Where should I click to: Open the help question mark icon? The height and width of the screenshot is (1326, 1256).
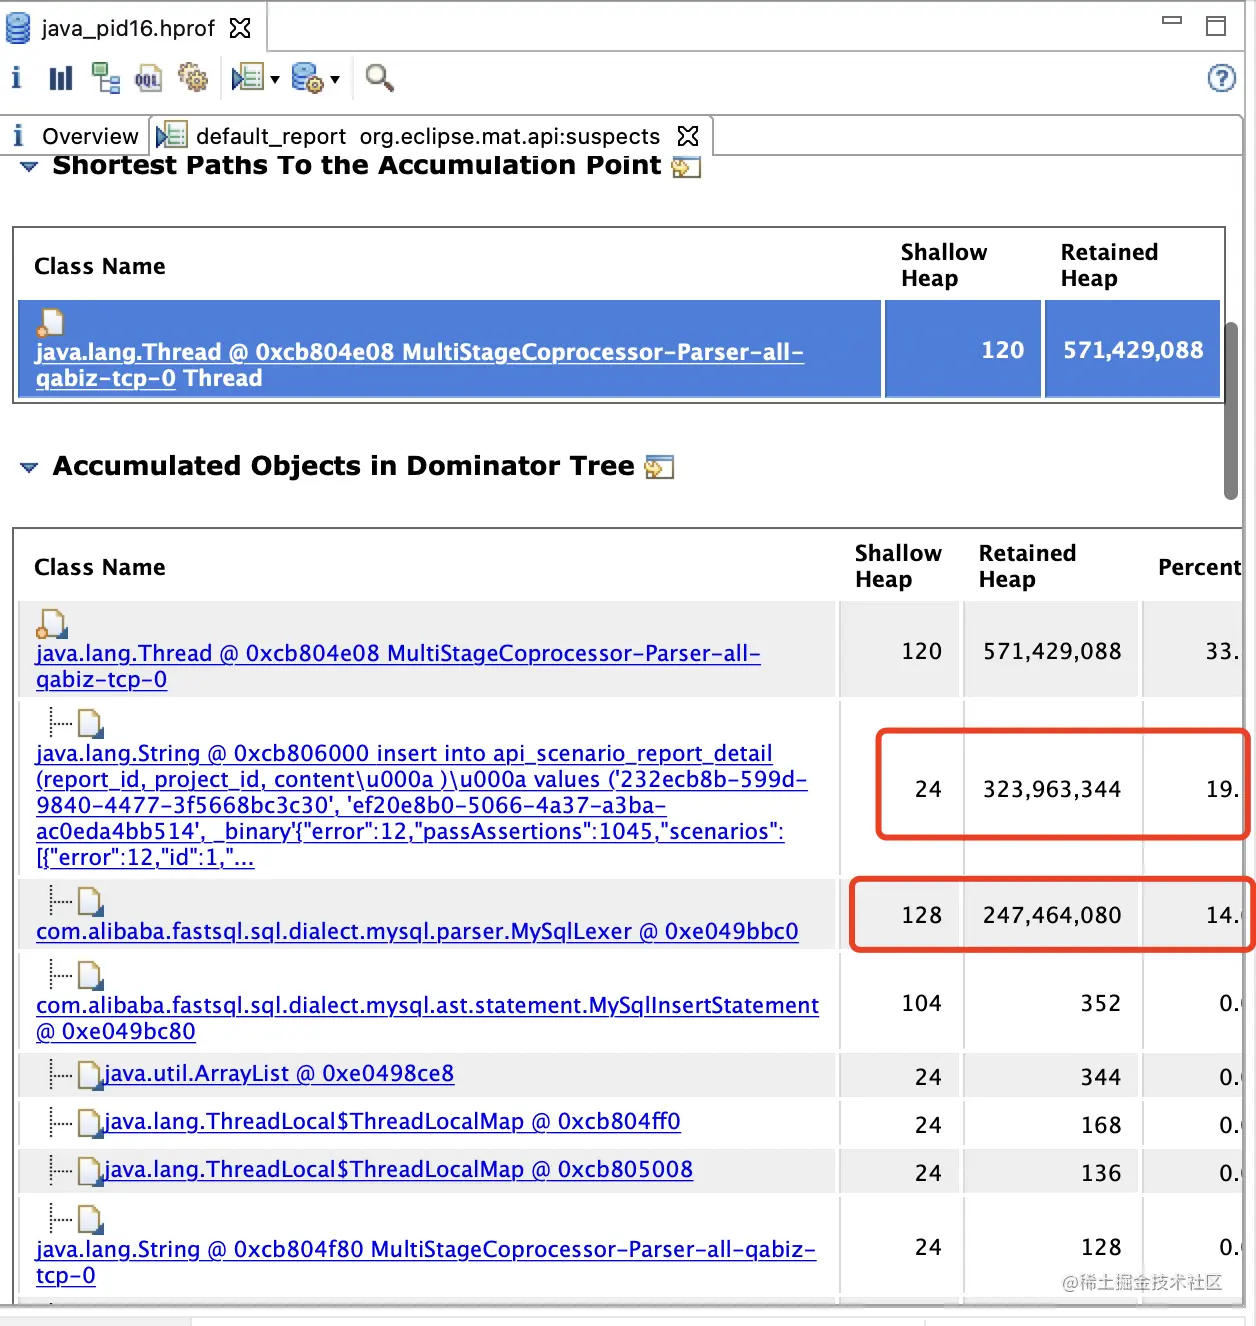(x=1222, y=78)
